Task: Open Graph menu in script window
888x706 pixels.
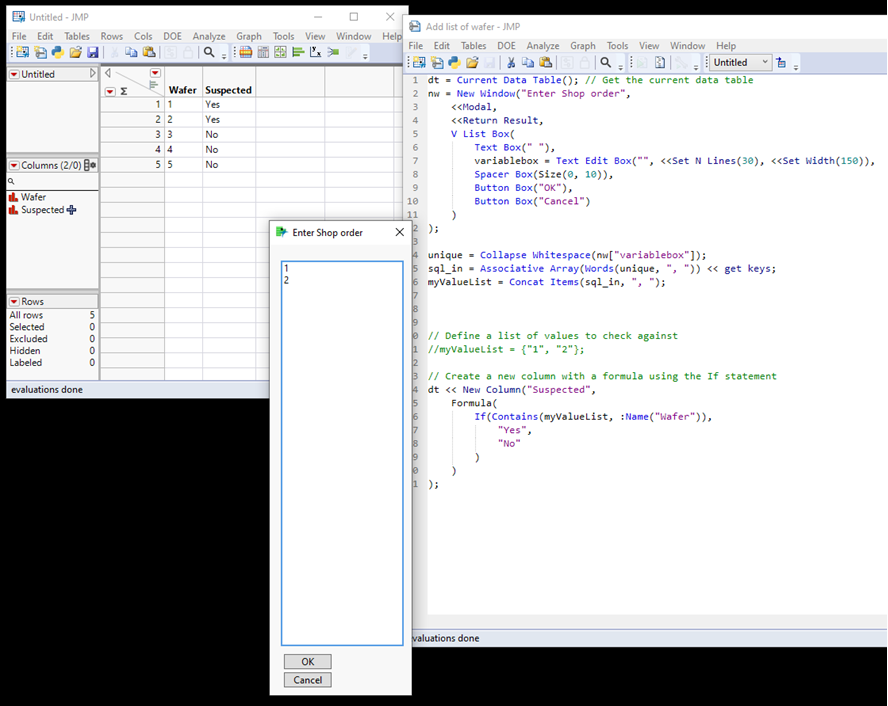Action: (583, 46)
